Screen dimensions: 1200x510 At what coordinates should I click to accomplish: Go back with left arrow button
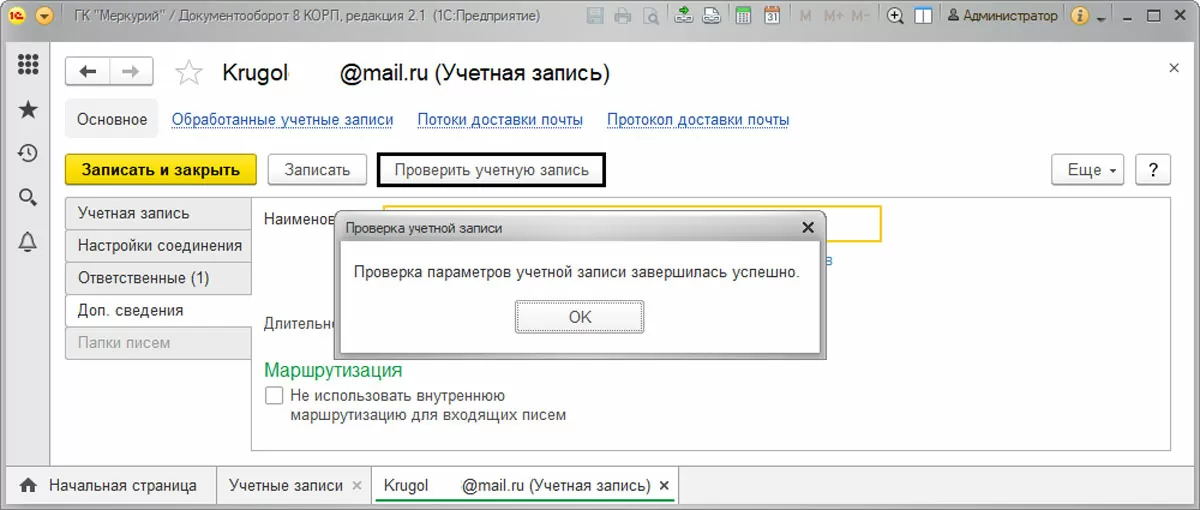tap(88, 72)
